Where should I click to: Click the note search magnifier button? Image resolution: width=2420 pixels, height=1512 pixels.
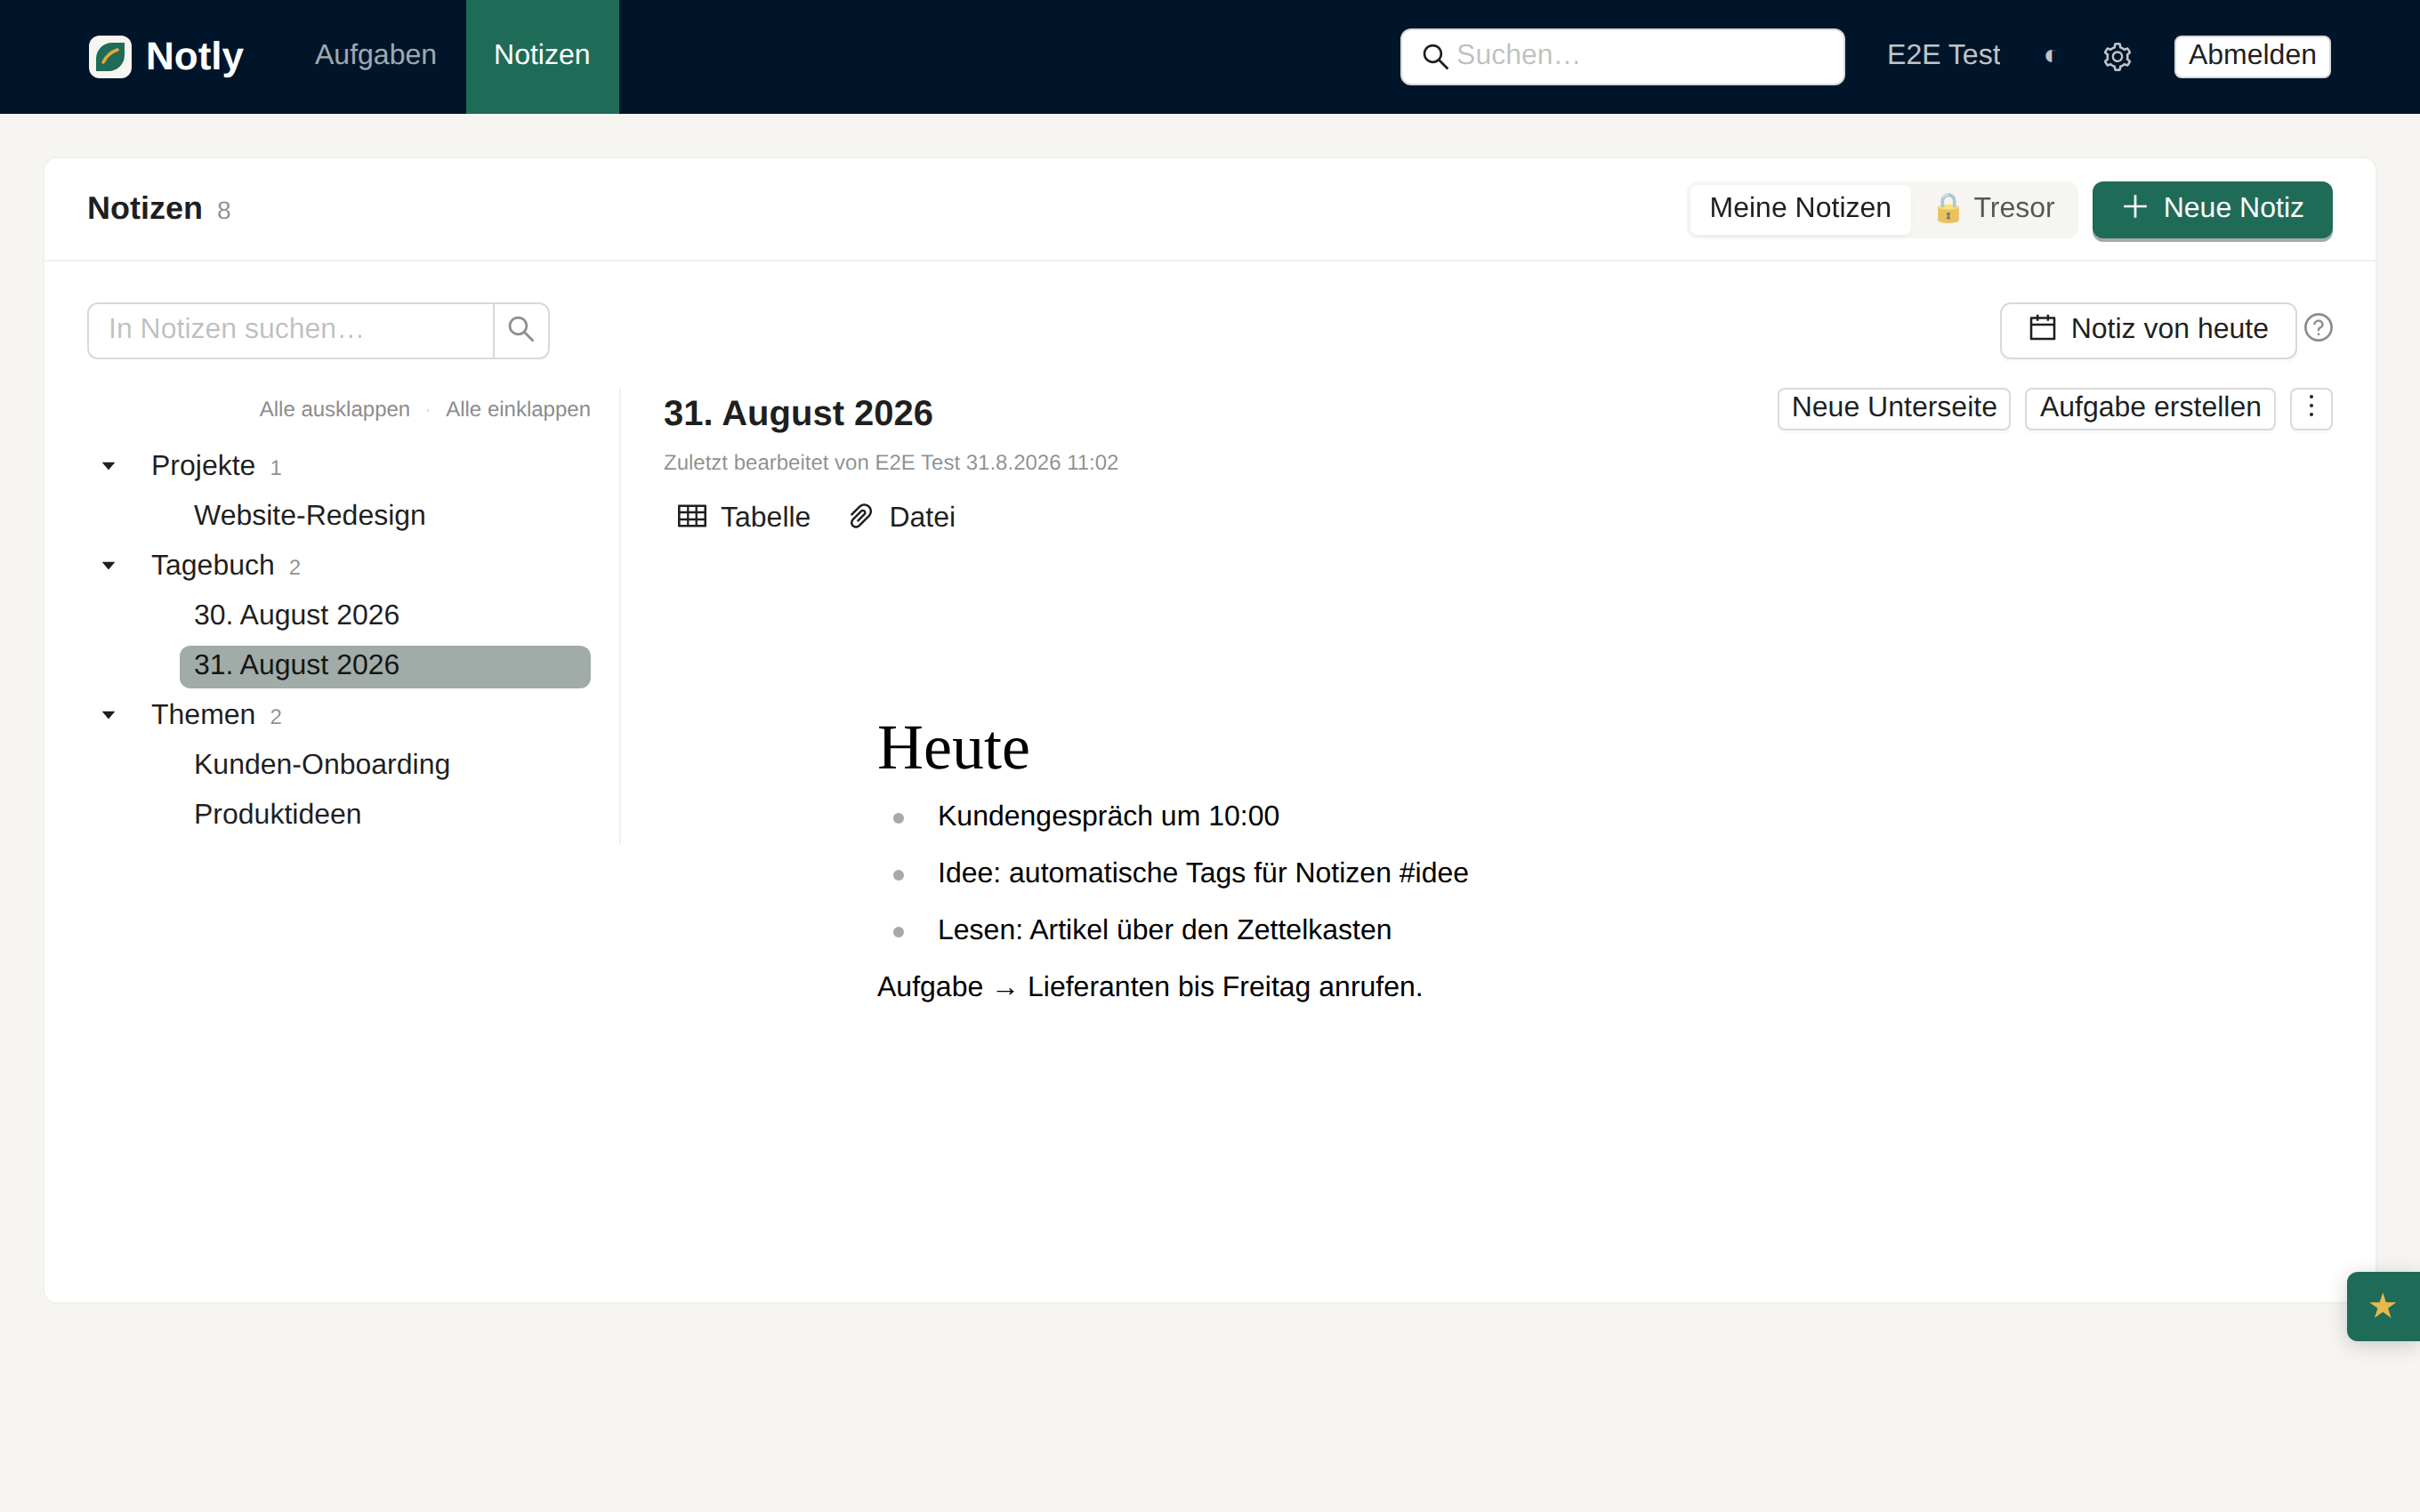pos(521,330)
